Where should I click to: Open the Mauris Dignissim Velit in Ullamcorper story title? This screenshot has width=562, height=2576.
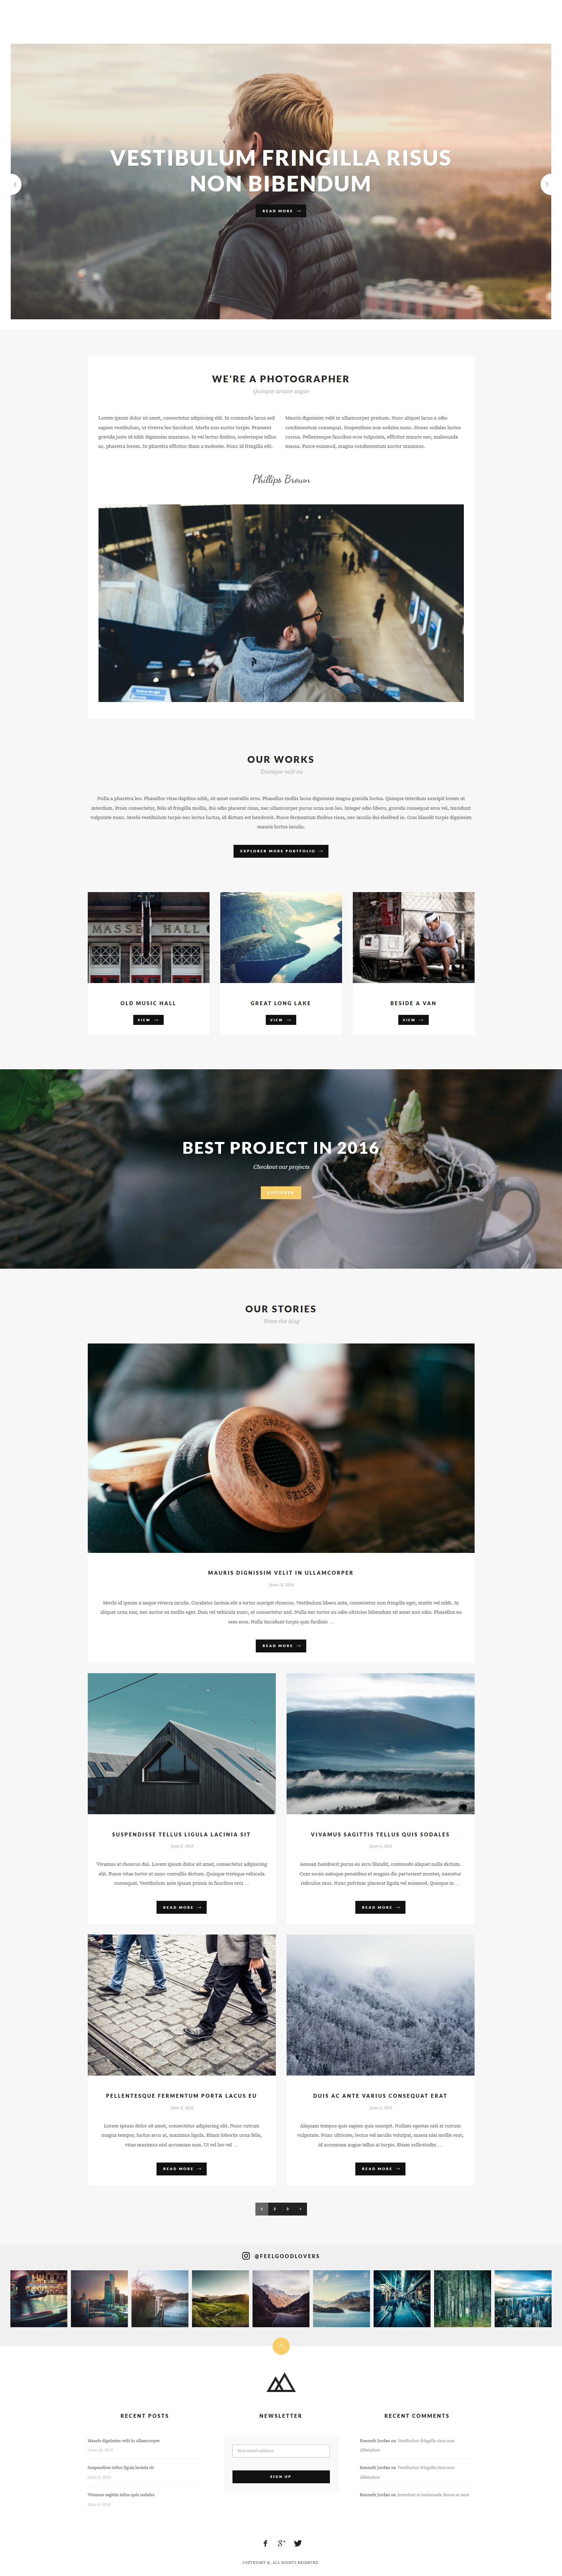click(281, 1572)
